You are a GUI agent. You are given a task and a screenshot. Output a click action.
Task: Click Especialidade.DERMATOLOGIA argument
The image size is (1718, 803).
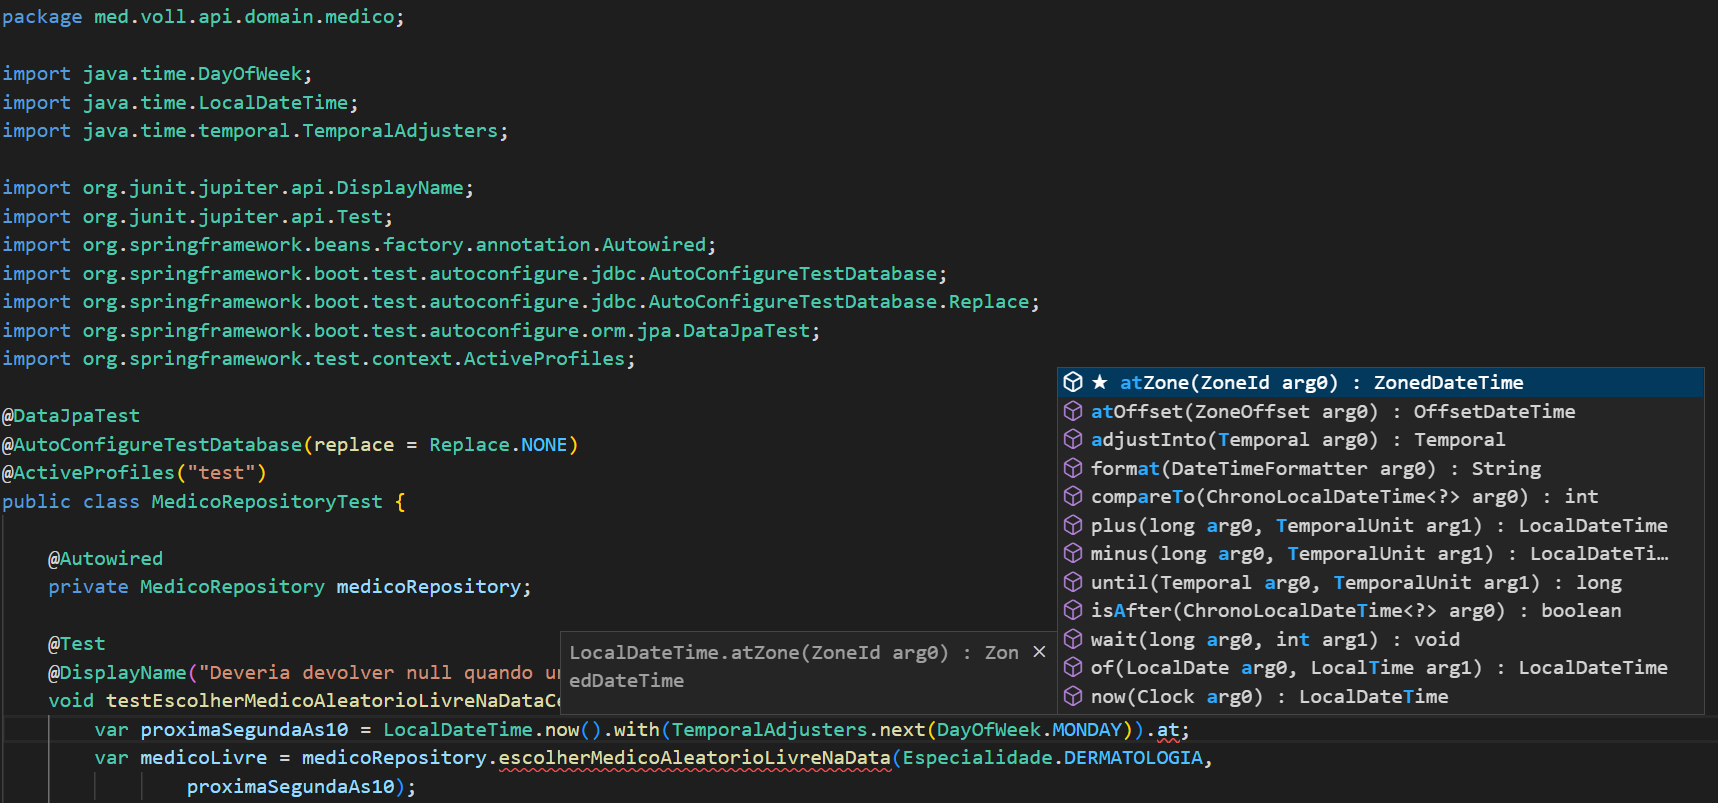coord(1052,758)
